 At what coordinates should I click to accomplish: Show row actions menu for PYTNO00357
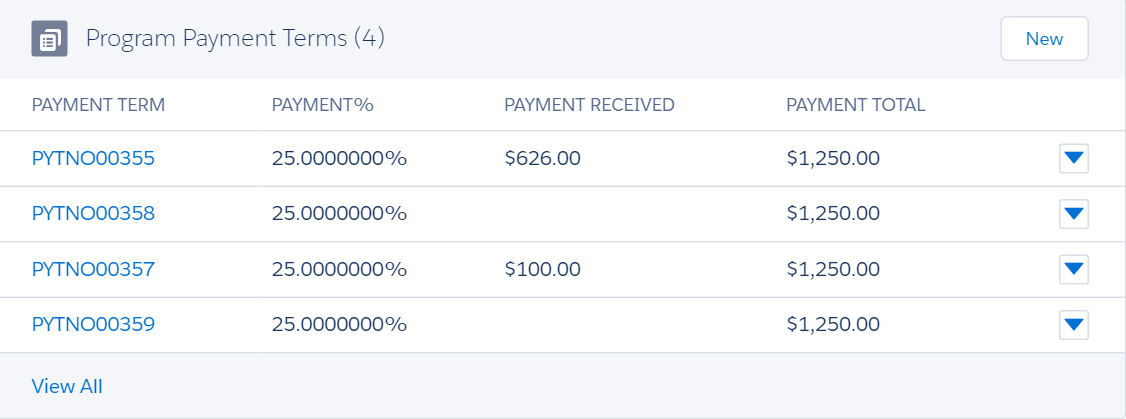tap(1073, 269)
